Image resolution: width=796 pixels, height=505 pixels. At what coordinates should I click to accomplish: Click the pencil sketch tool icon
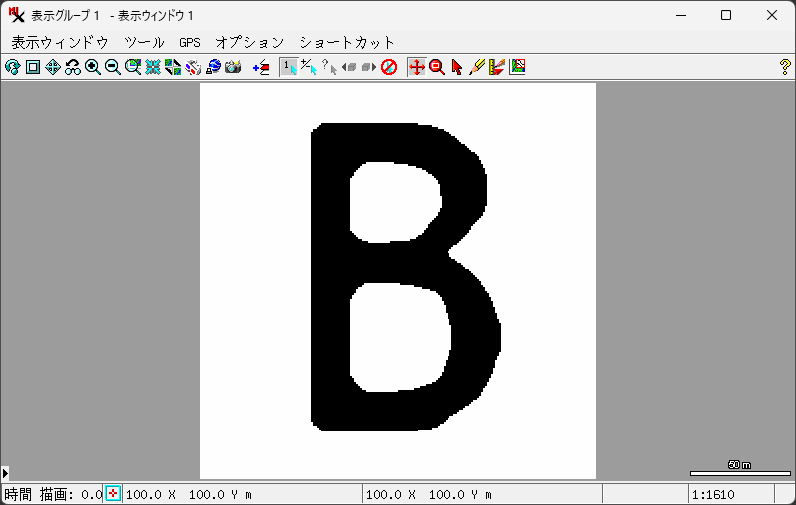tap(477, 67)
